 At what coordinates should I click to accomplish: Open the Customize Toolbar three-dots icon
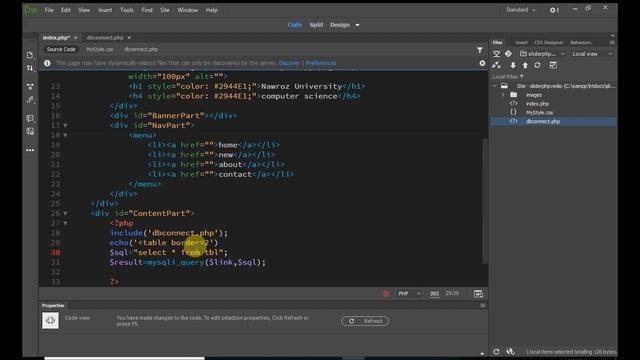[30, 150]
